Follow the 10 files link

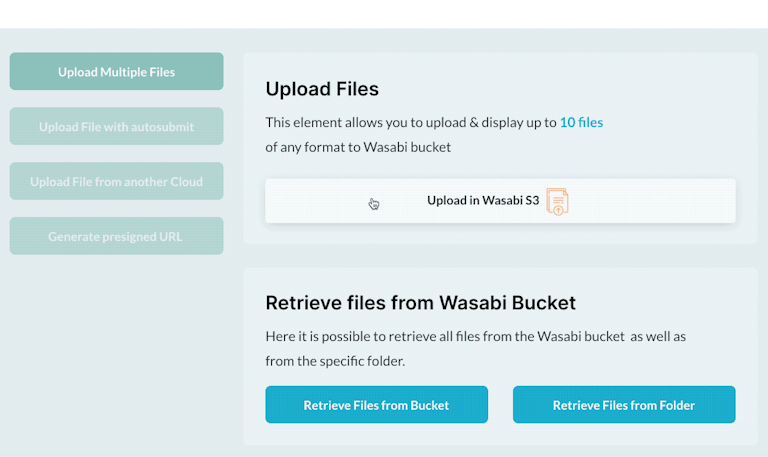(x=581, y=122)
